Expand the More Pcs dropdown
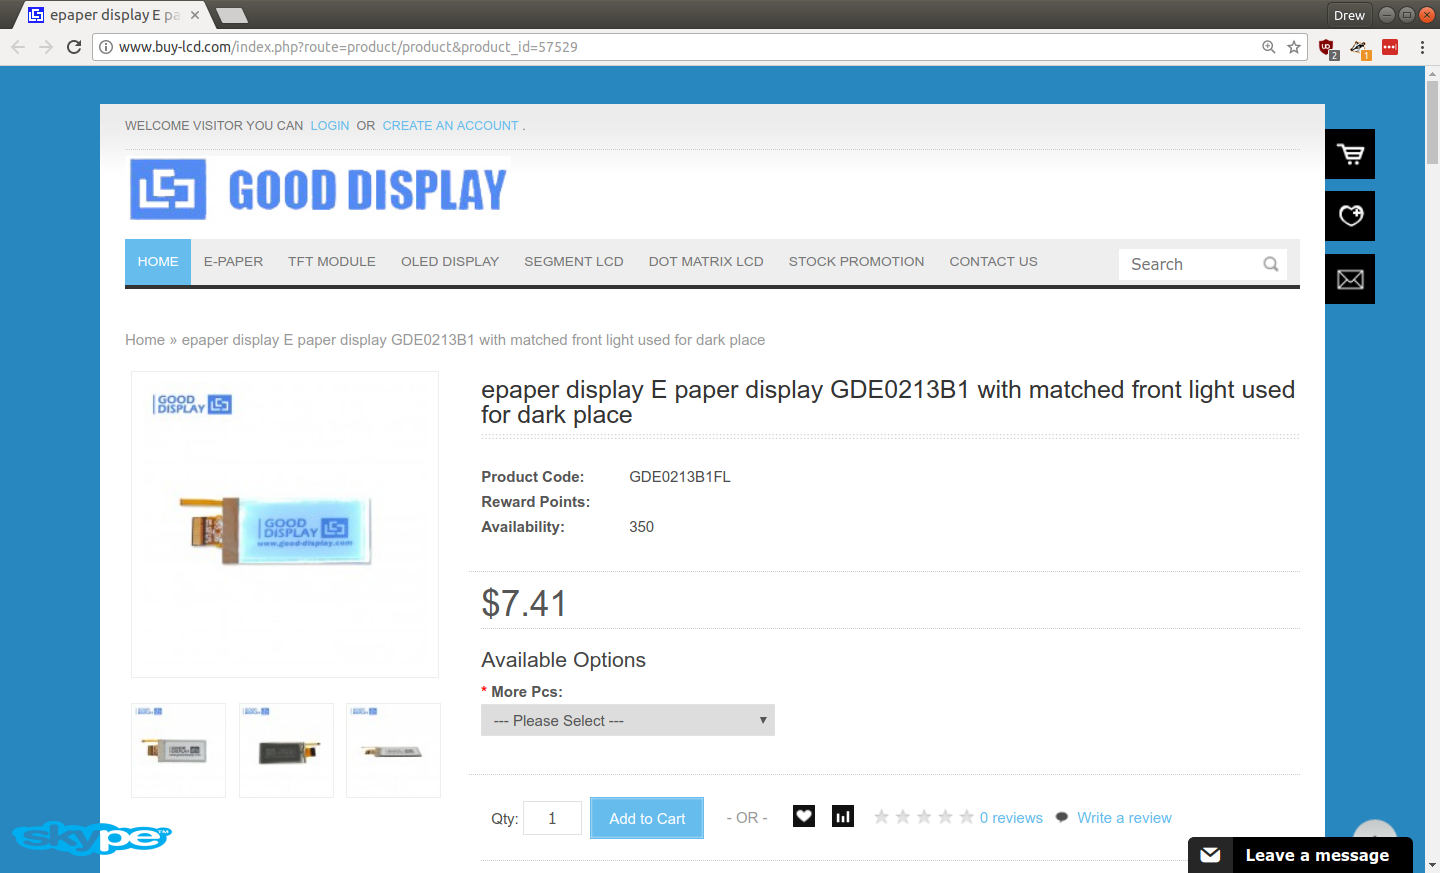This screenshot has height=873, width=1440. pyautogui.click(x=628, y=720)
